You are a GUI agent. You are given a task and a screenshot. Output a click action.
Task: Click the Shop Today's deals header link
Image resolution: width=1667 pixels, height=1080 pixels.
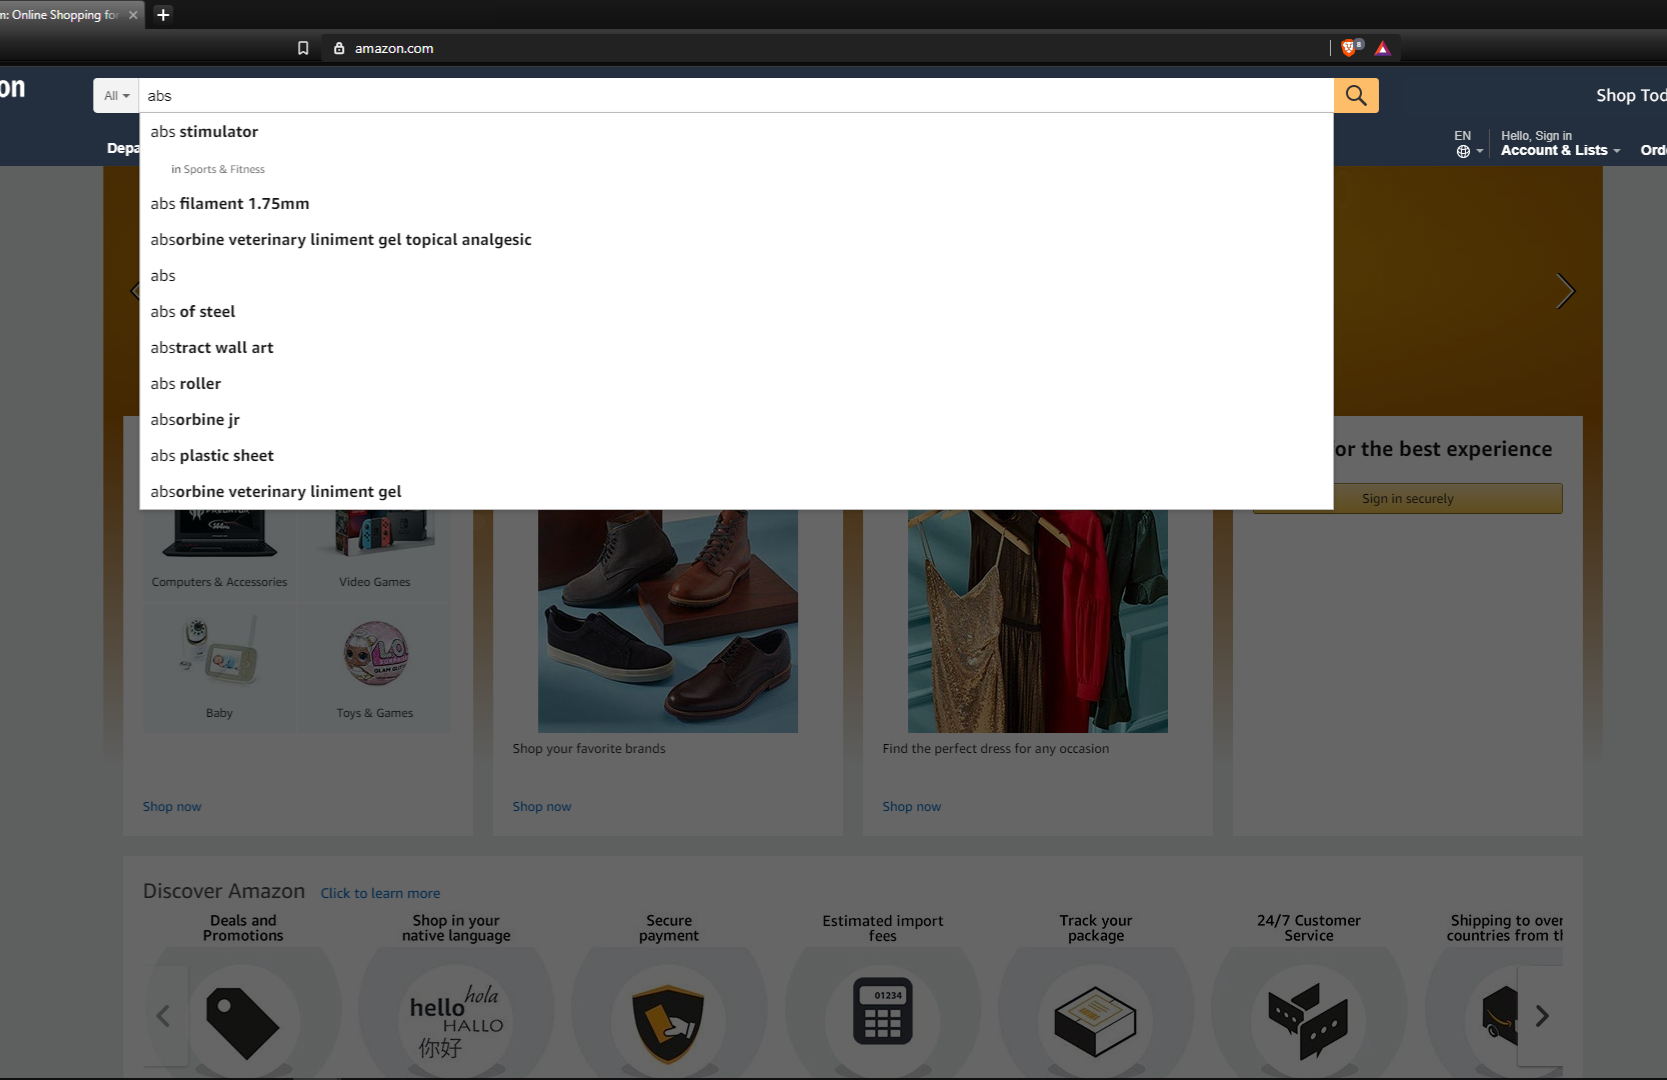[1631, 95]
